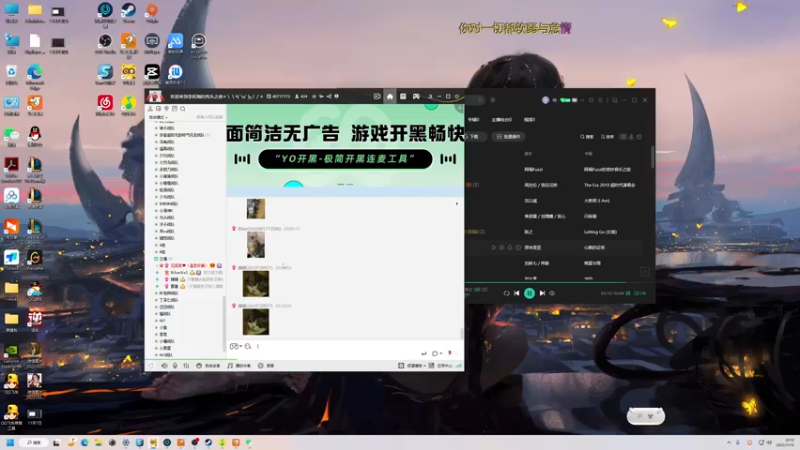
Task: Click the gamepad icon in YY top bar
Action: 416,96
